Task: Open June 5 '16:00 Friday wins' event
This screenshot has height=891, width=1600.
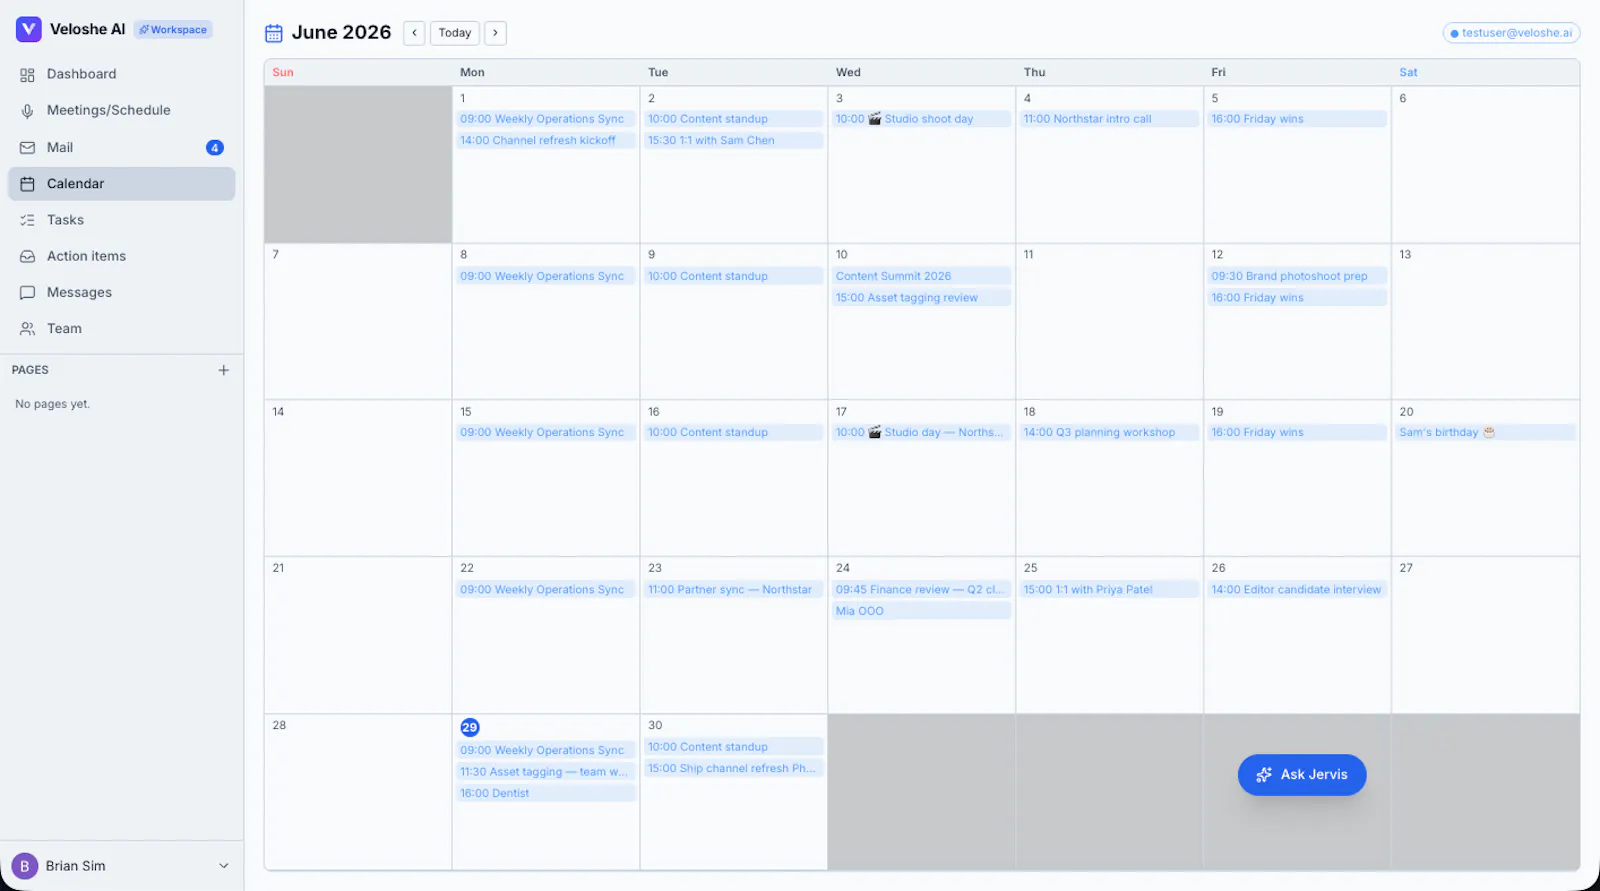Action: click(1298, 119)
